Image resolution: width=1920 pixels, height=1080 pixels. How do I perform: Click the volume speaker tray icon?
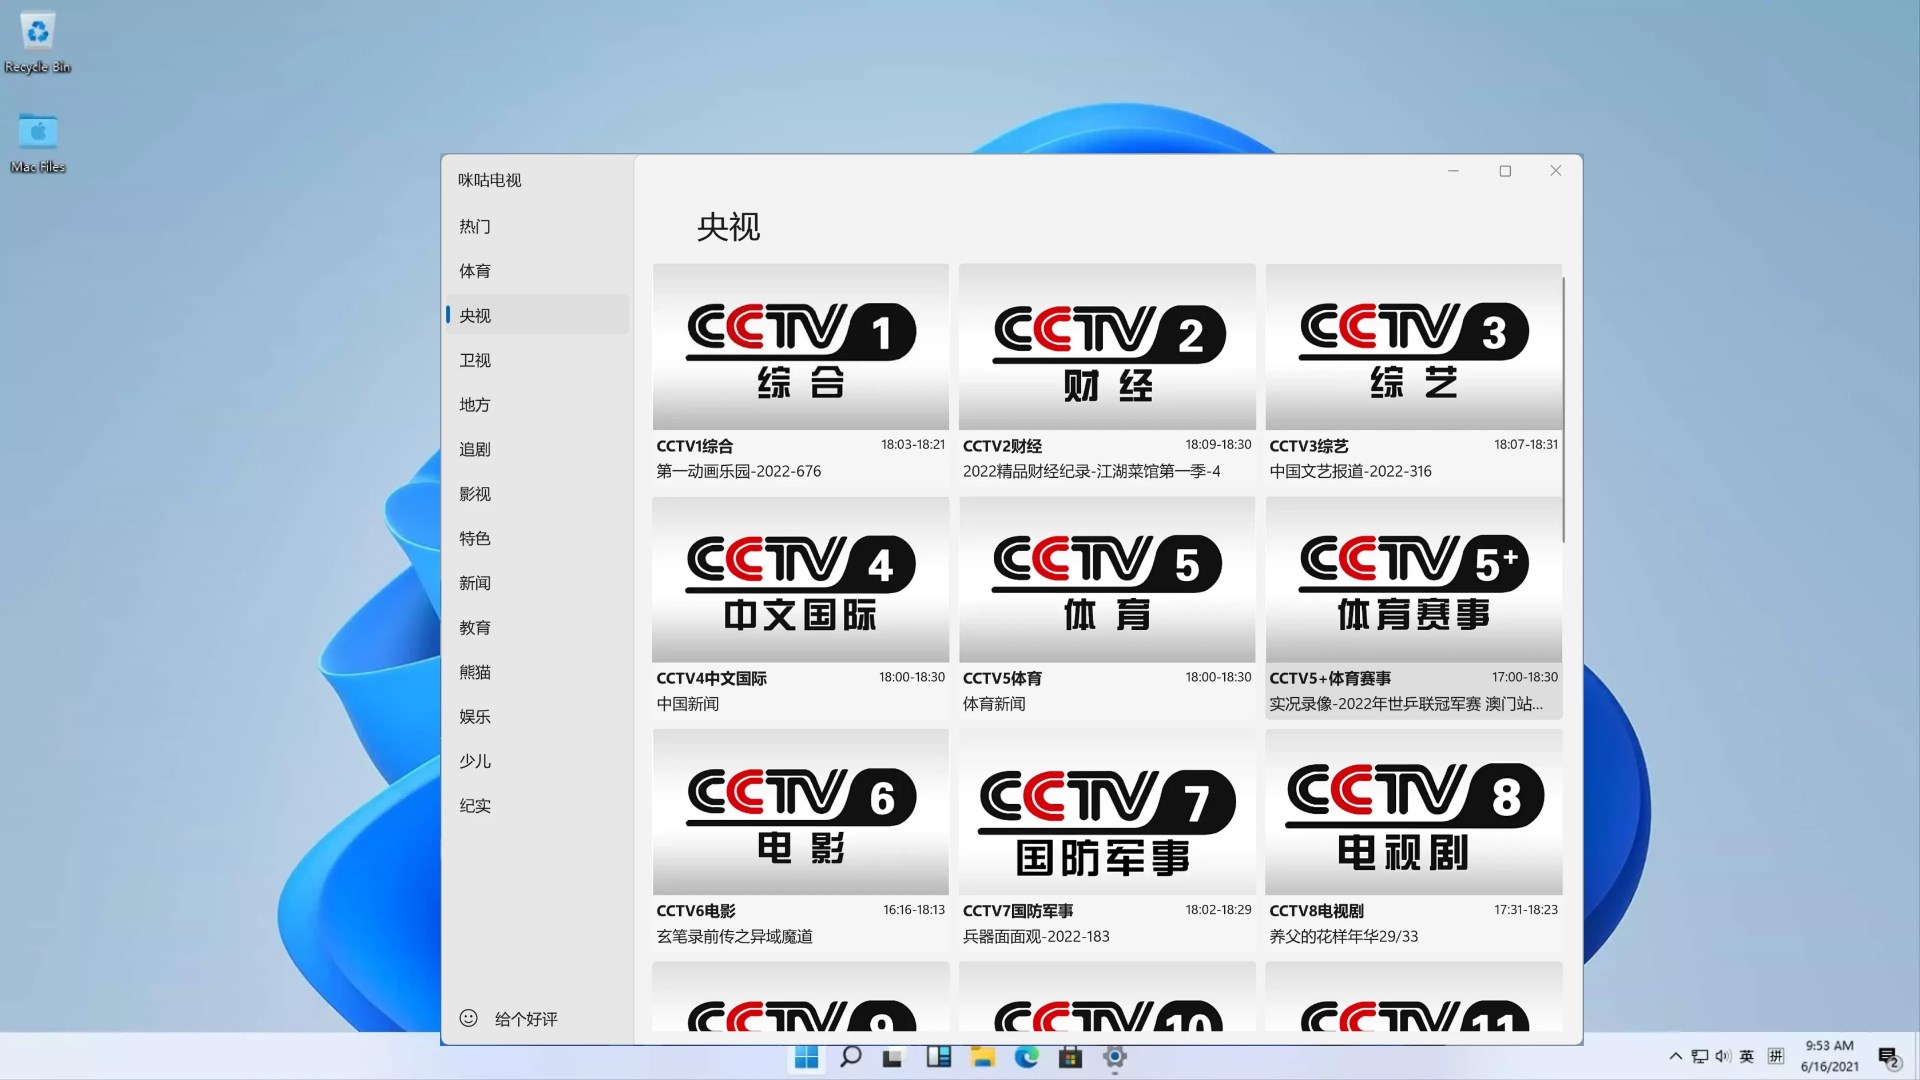coord(1722,1056)
